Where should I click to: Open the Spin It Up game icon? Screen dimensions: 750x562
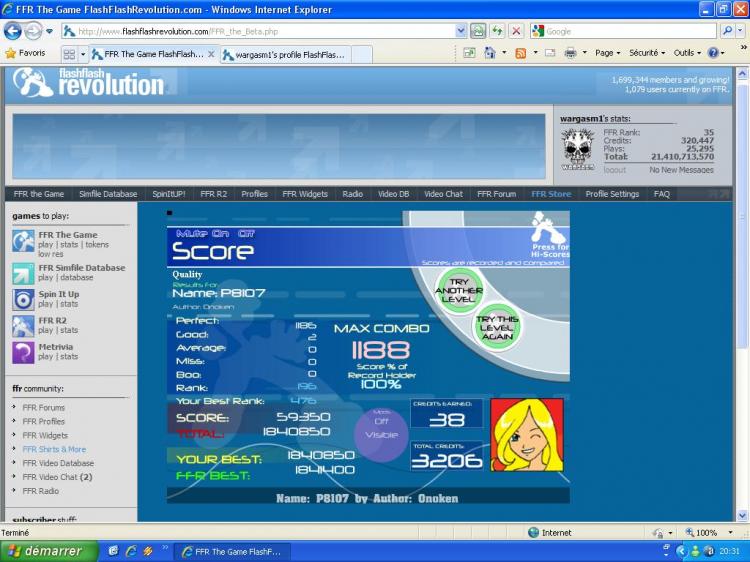[x=23, y=299]
